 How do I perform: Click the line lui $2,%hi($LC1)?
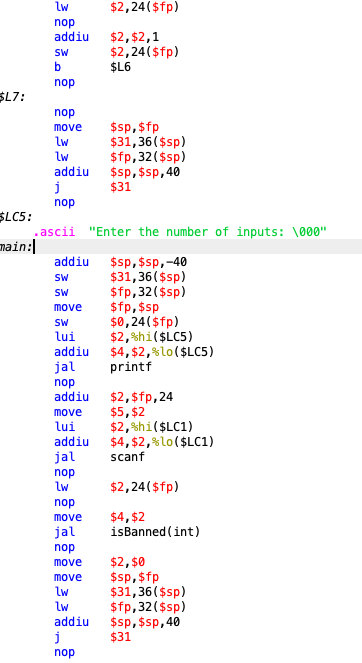[123, 427]
